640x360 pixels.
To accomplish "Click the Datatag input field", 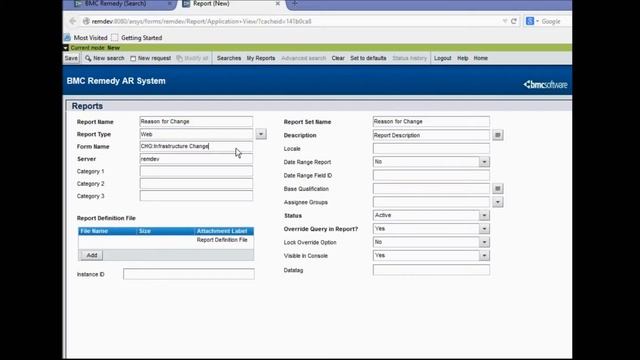I will [431, 270].
